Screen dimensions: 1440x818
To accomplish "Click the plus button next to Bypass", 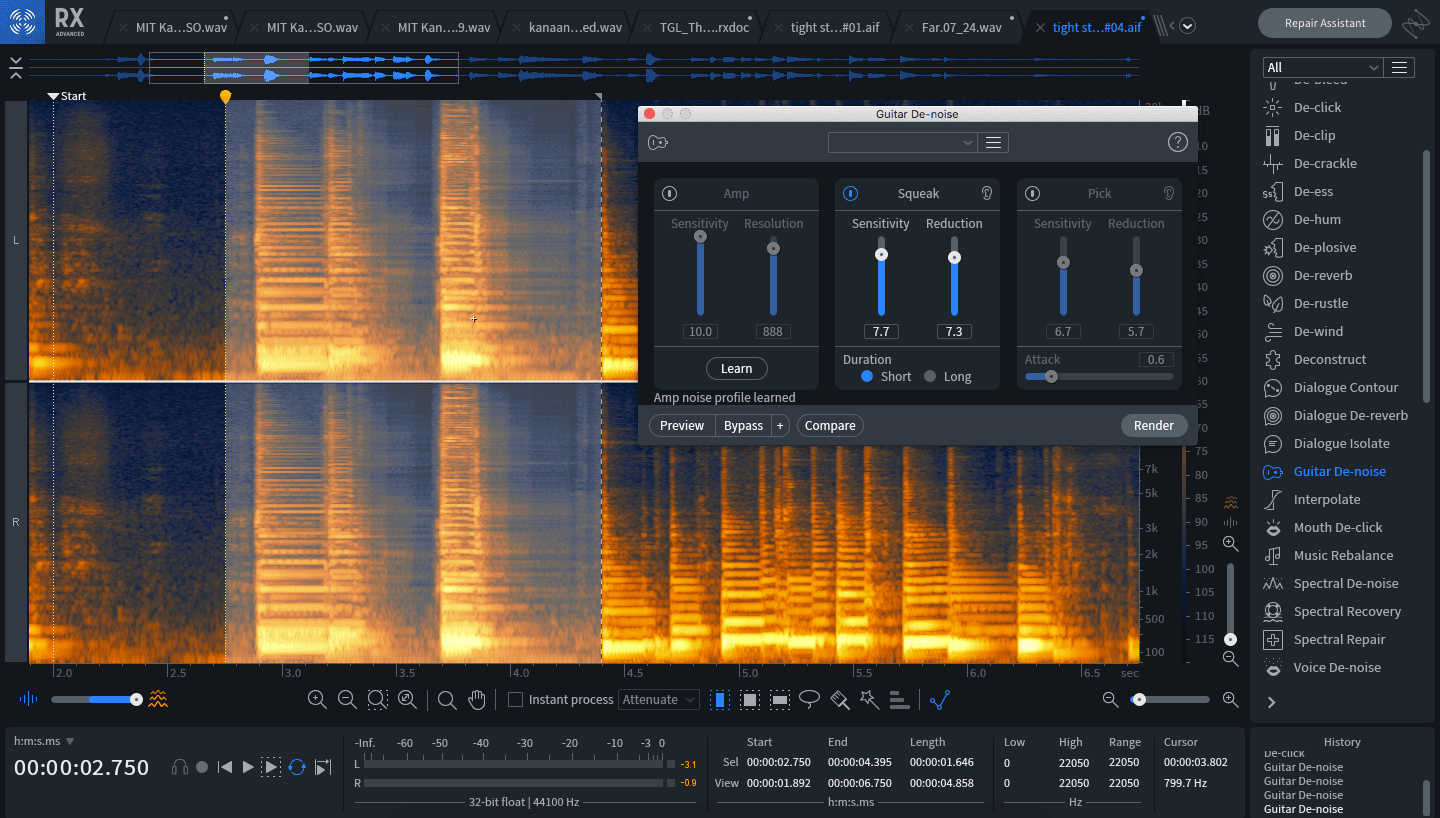I will click(780, 425).
